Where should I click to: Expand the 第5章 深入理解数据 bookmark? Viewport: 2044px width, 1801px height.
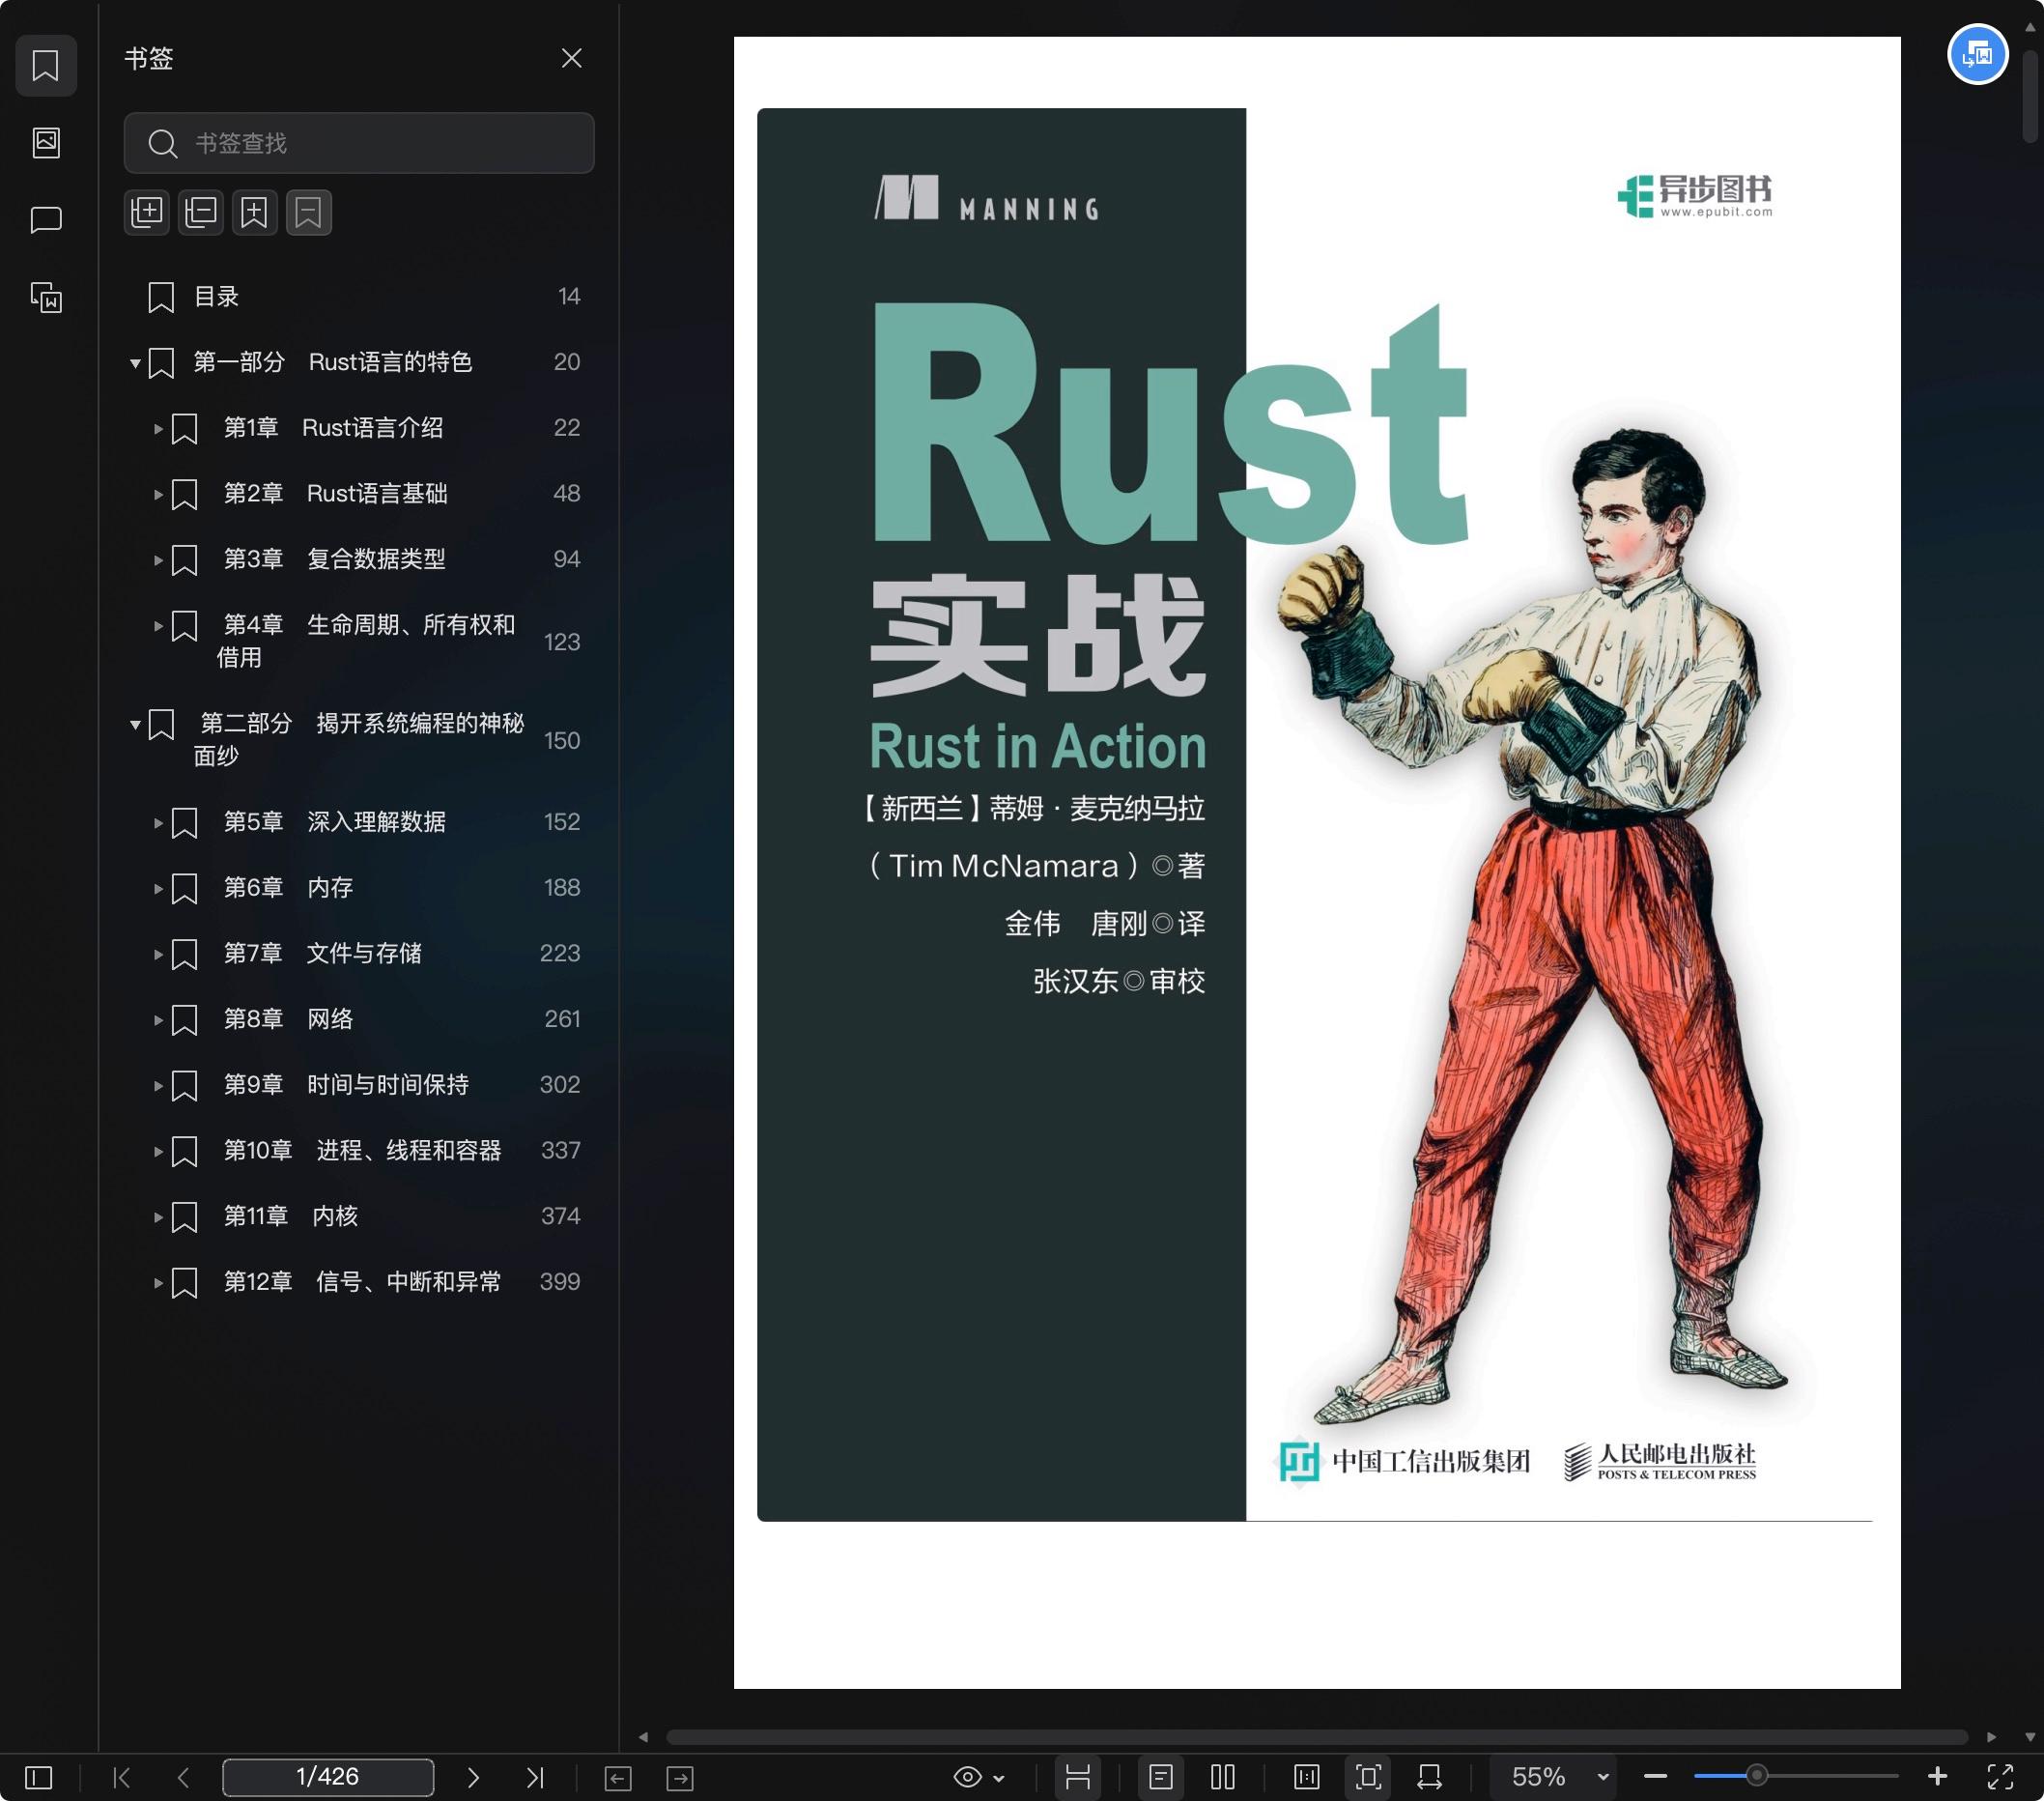(158, 823)
